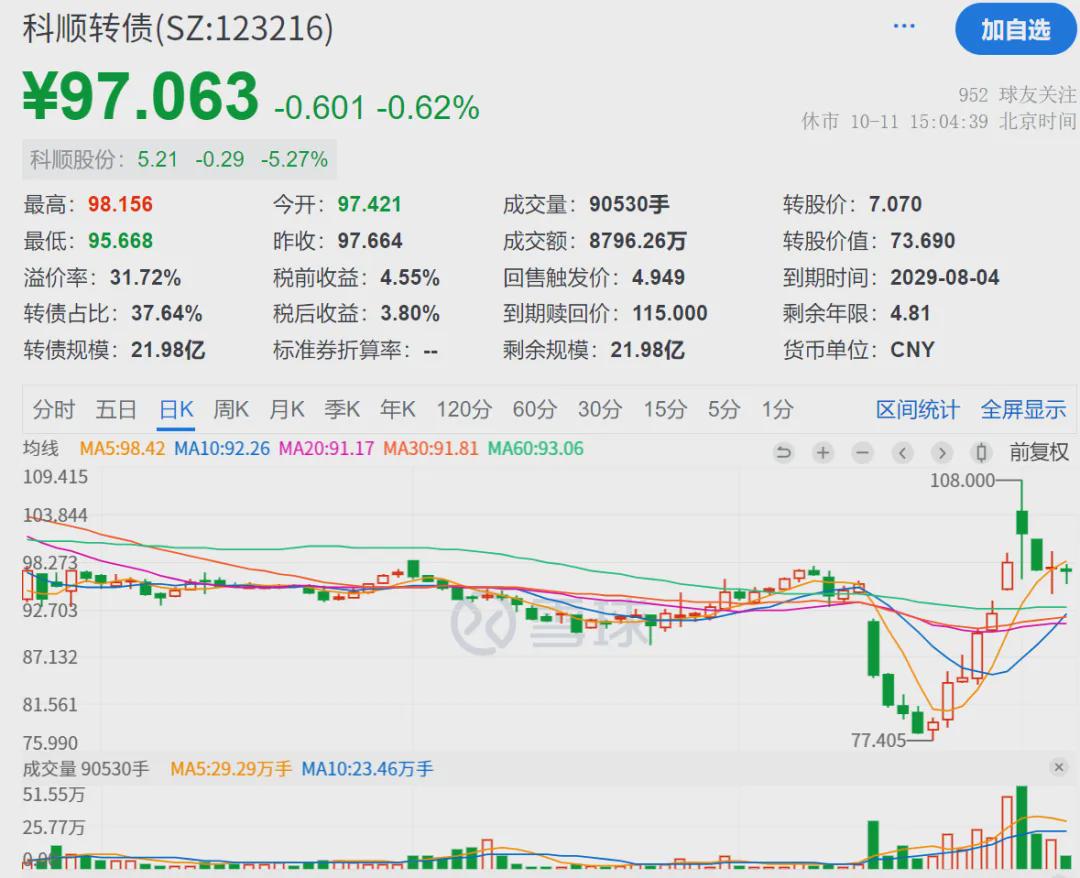
Task: Close the volume indicator panel
Action: 1059,767
